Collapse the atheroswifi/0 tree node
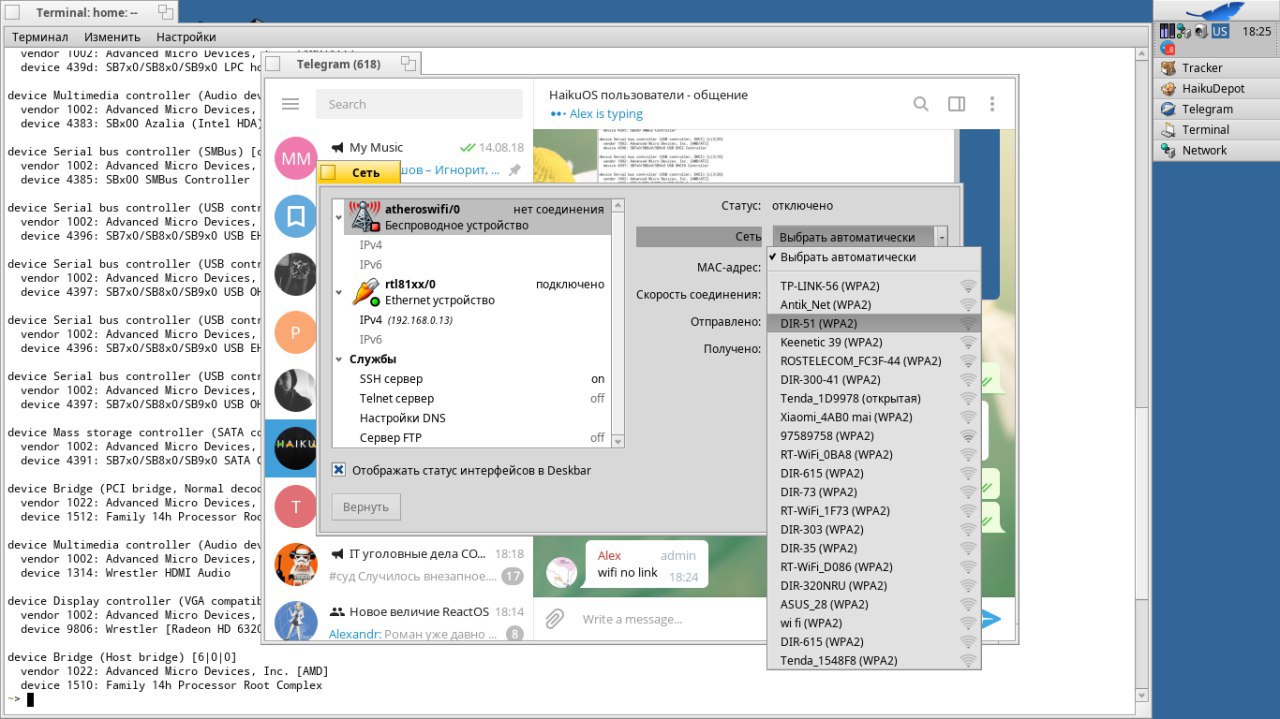The height and width of the screenshot is (719, 1280). point(339,216)
